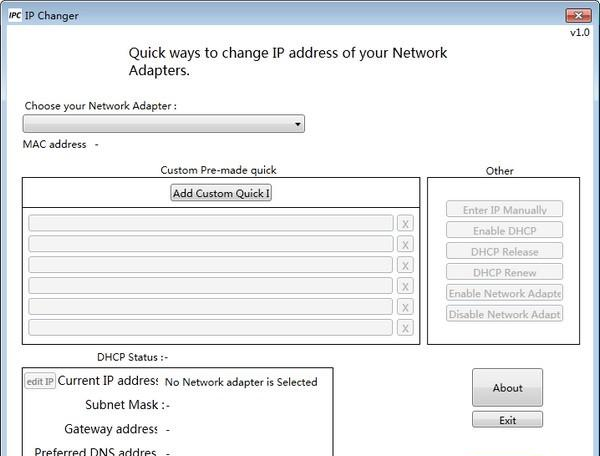
Task: Select the fifth custom quick IP slot
Action: point(210,306)
